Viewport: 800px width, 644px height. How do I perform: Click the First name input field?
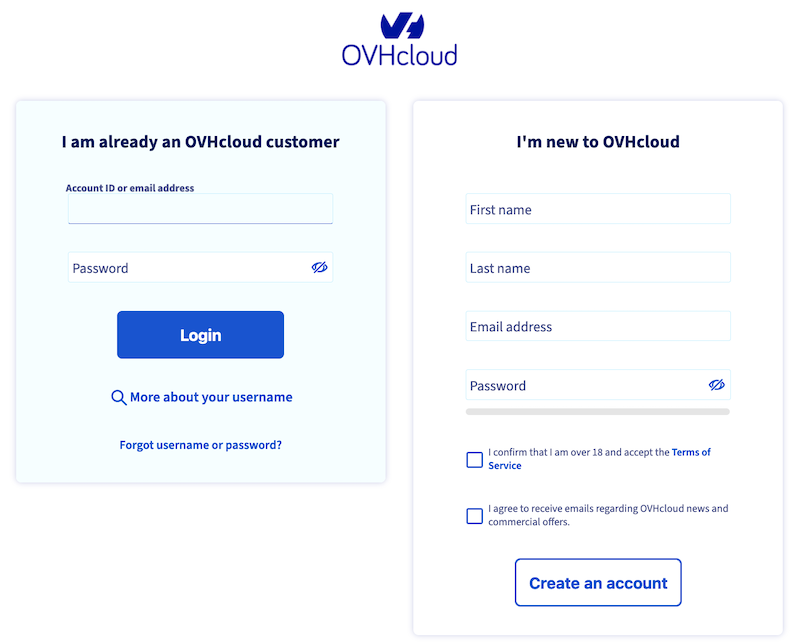(597, 208)
